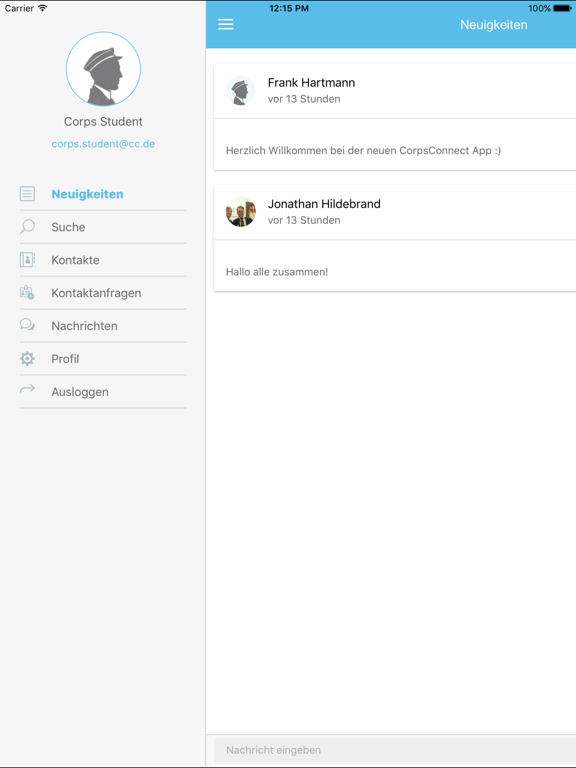Open Nachrichten from the sidebar

103,326
